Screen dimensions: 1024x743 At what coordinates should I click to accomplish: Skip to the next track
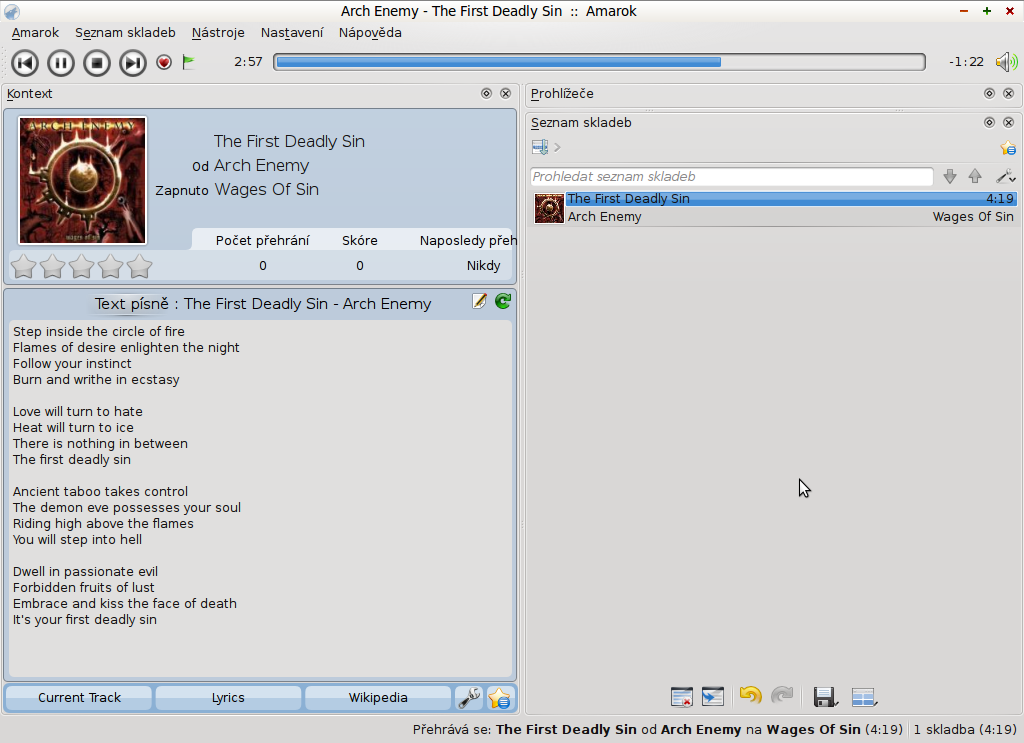(133, 63)
